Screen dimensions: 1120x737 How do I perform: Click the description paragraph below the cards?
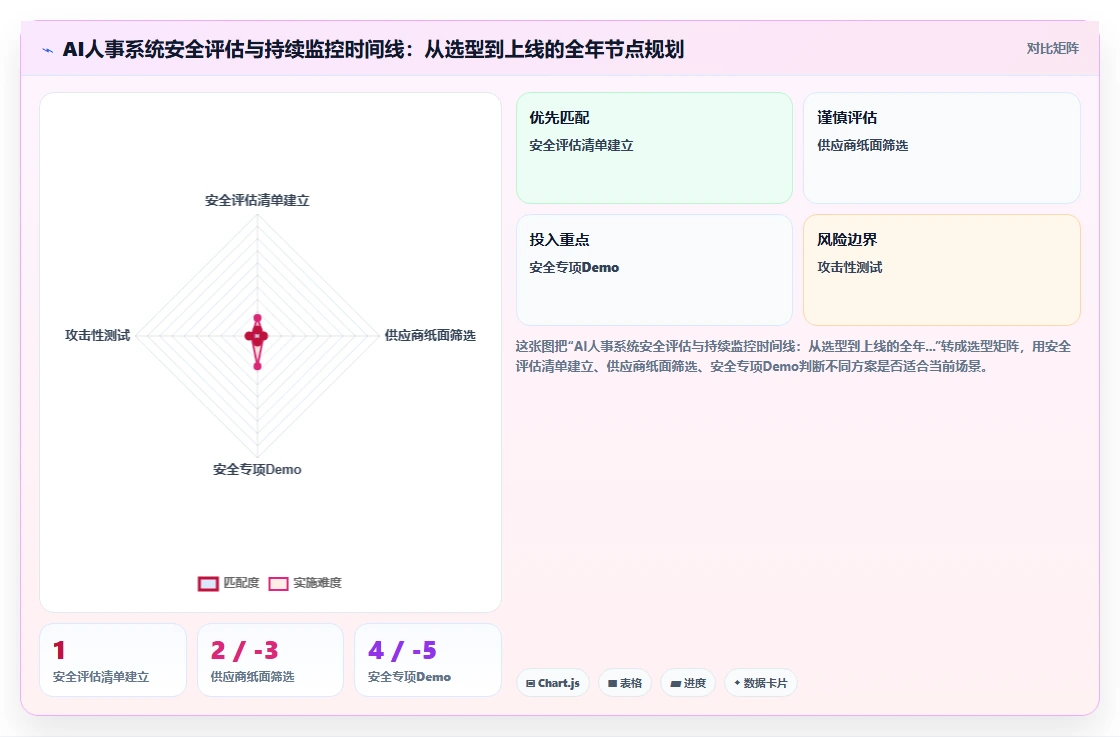pyautogui.click(x=794, y=356)
